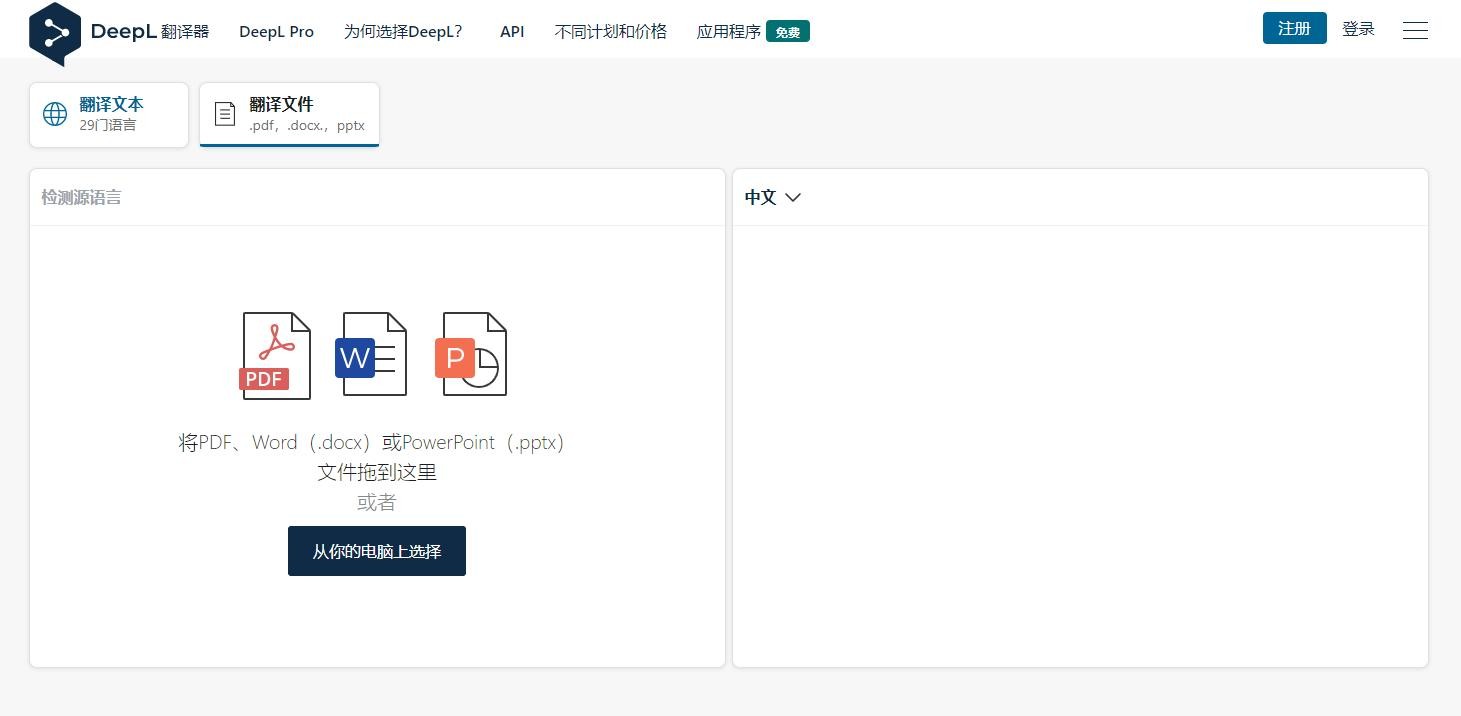Image resolution: width=1461 pixels, height=716 pixels.
Task: Click the PDF file type icon
Action: [x=275, y=355]
